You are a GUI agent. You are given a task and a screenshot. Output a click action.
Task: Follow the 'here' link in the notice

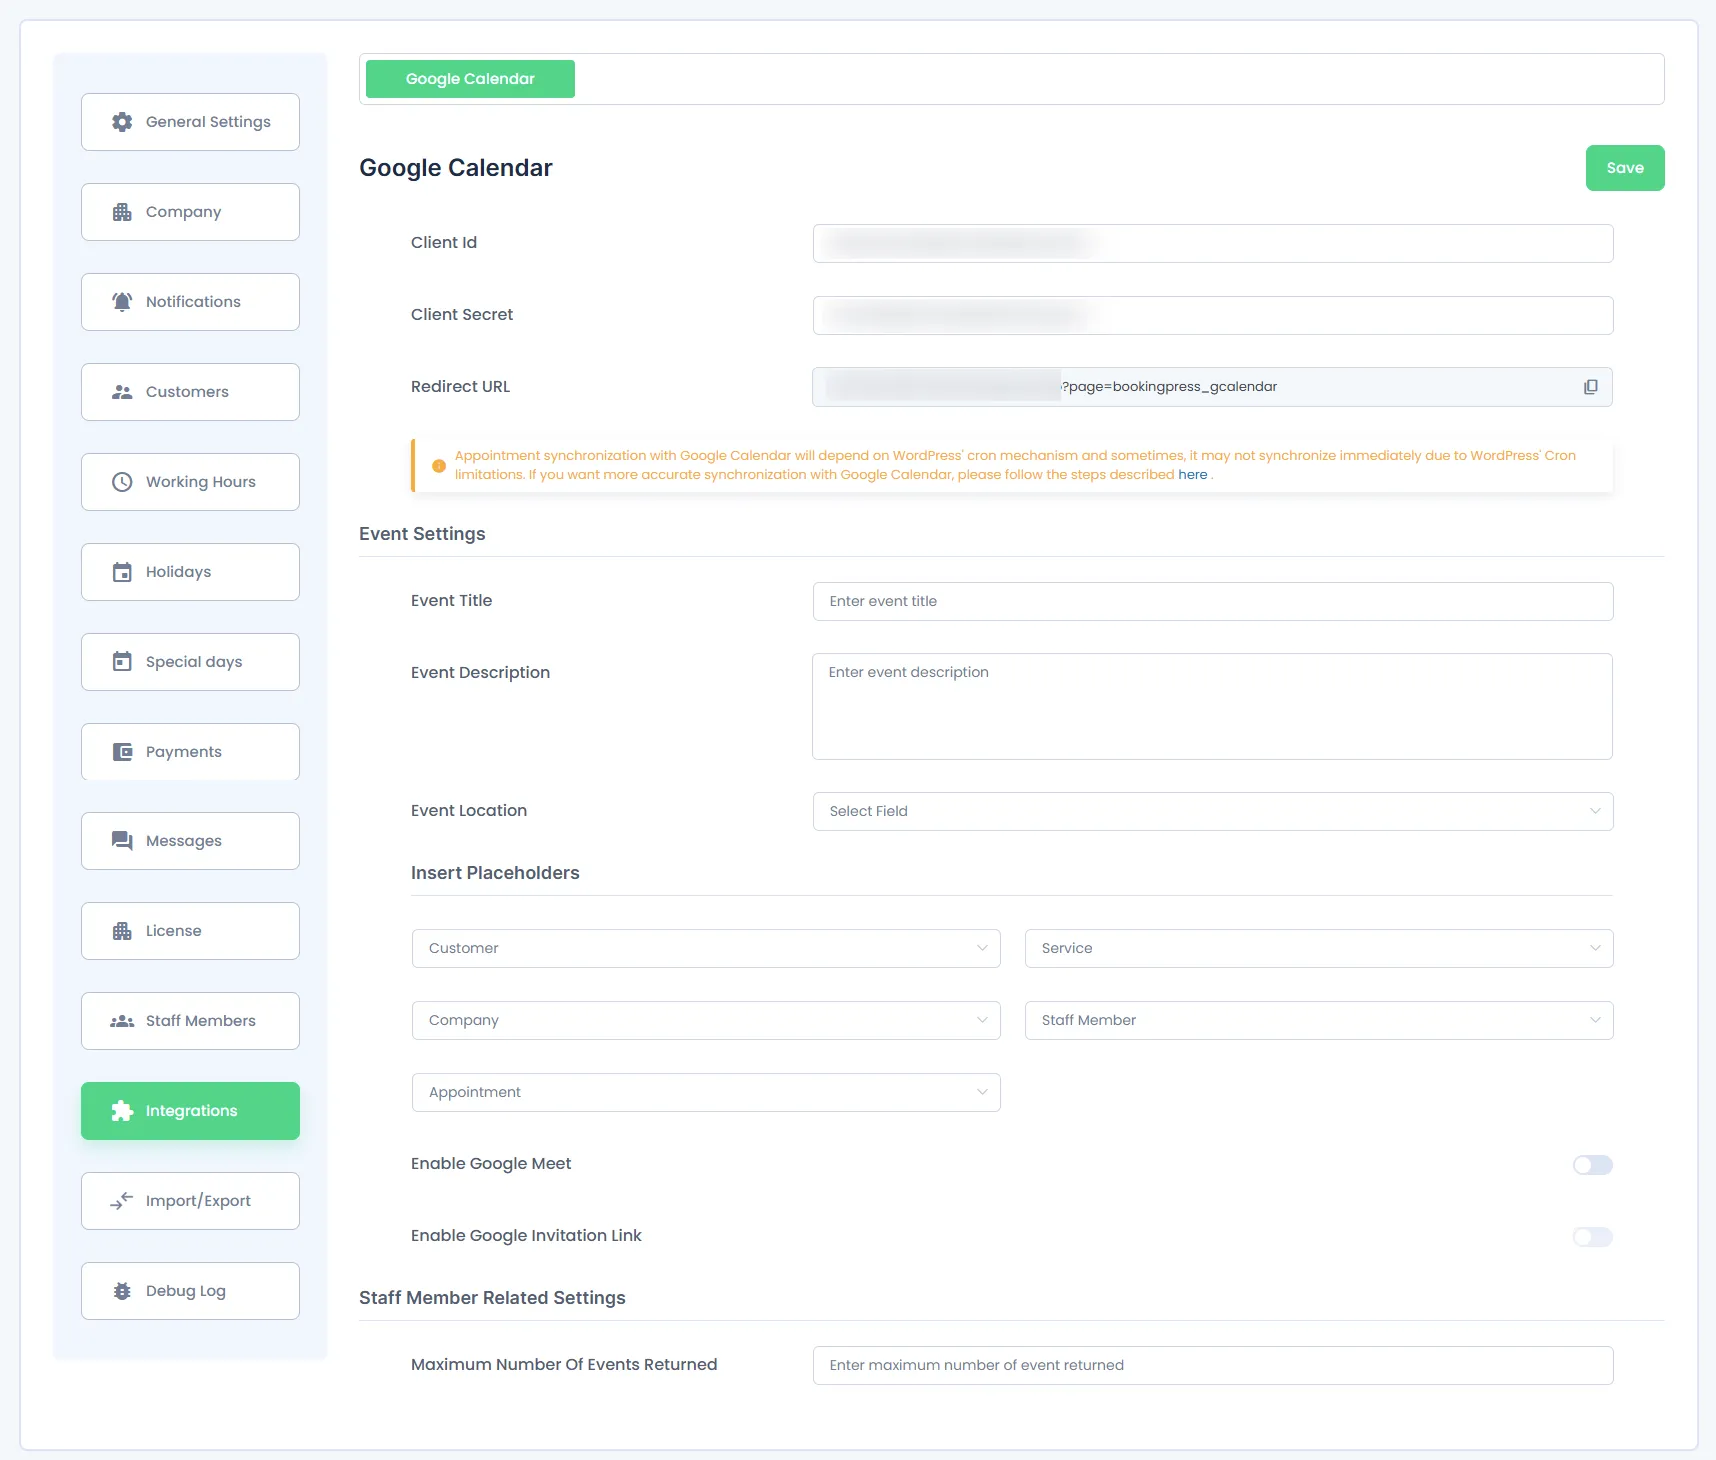pyautogui.click(x=1192, y=475)
